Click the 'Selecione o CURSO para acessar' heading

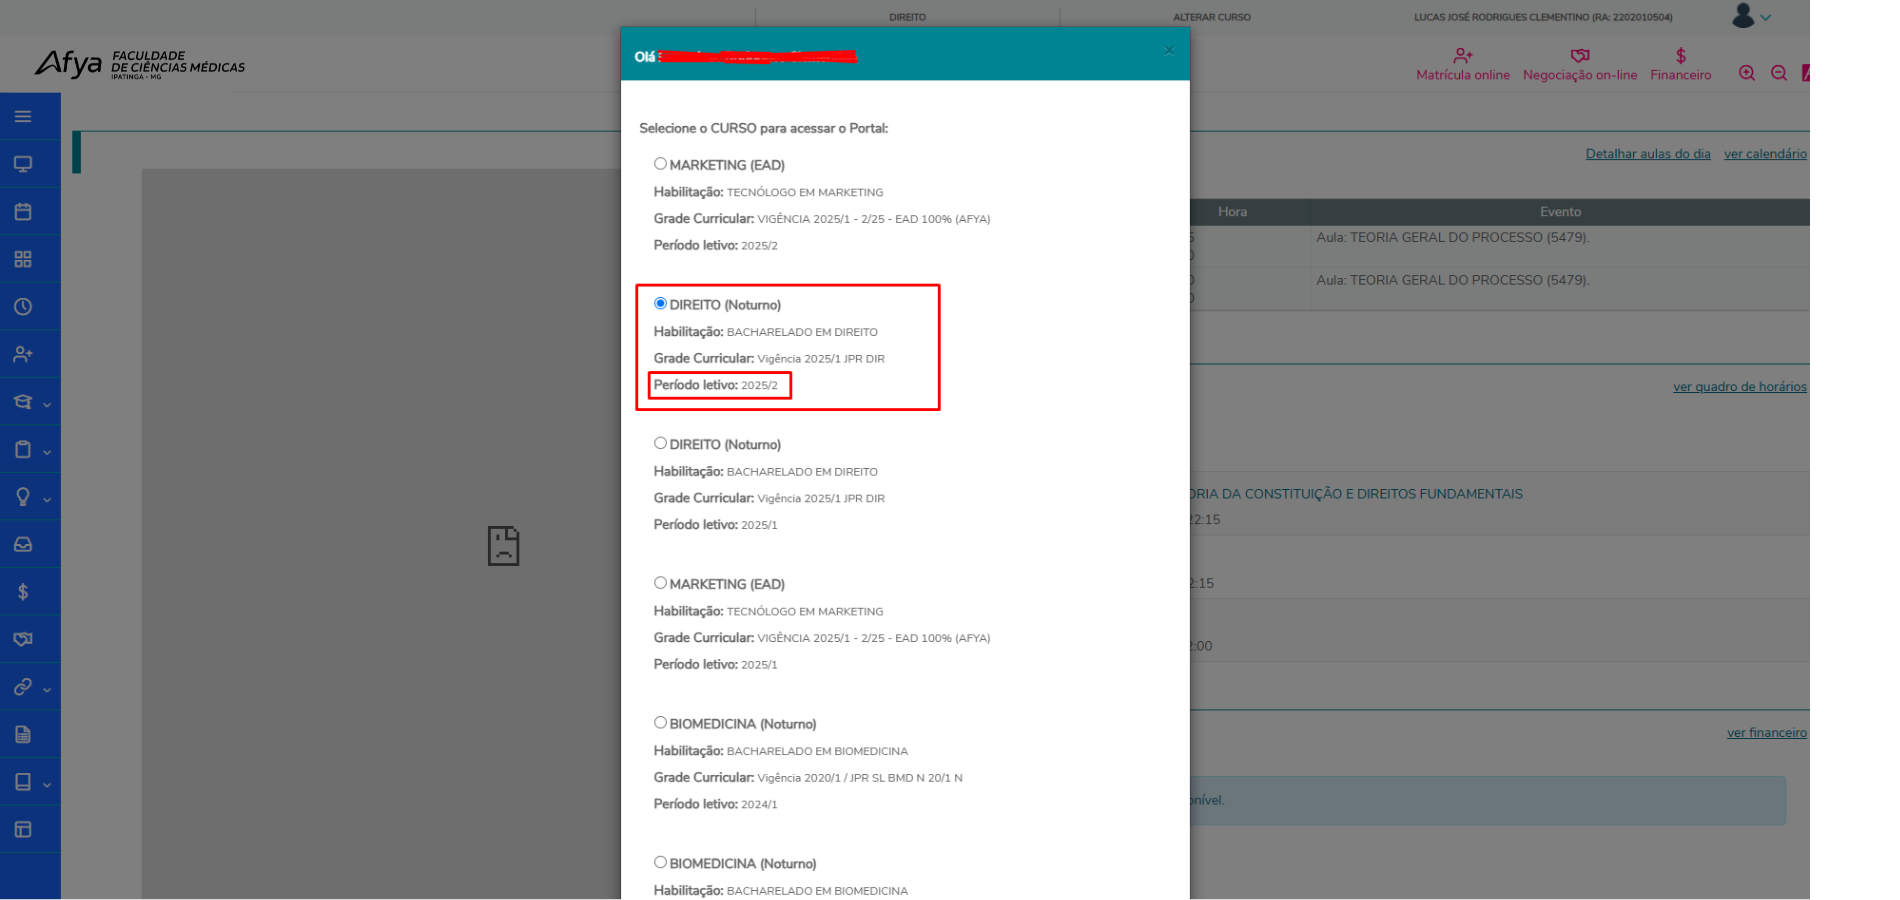pyautogui.click(x=764, y=128)
